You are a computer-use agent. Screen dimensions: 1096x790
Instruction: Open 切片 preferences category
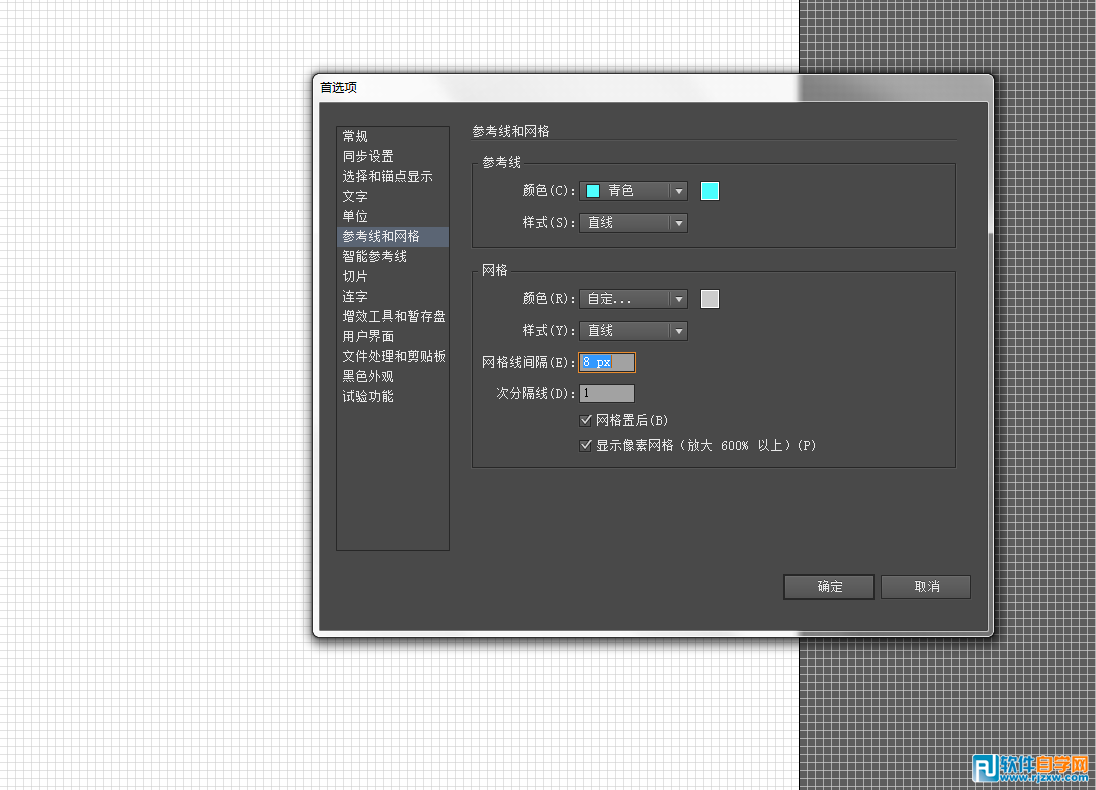(x=355, y=276)
